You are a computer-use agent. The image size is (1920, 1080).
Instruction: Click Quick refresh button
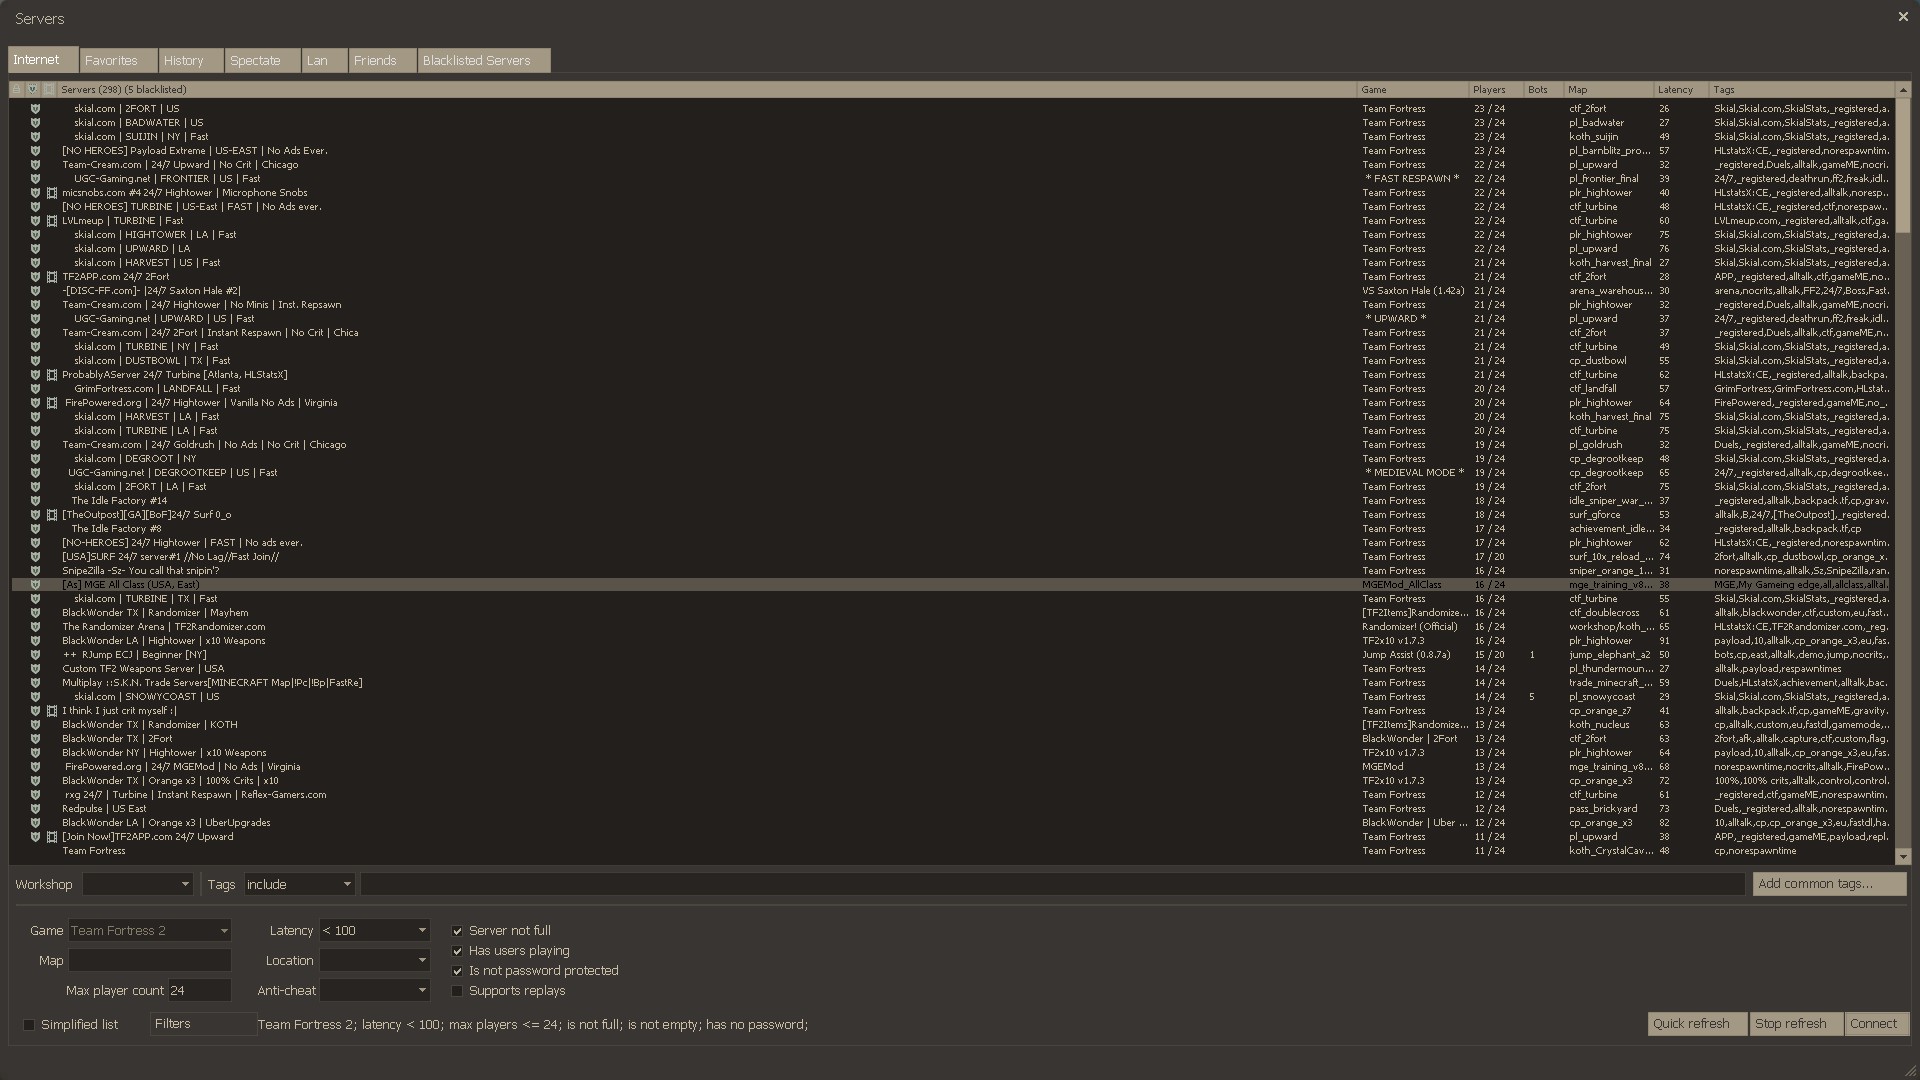point(1697,1024)
